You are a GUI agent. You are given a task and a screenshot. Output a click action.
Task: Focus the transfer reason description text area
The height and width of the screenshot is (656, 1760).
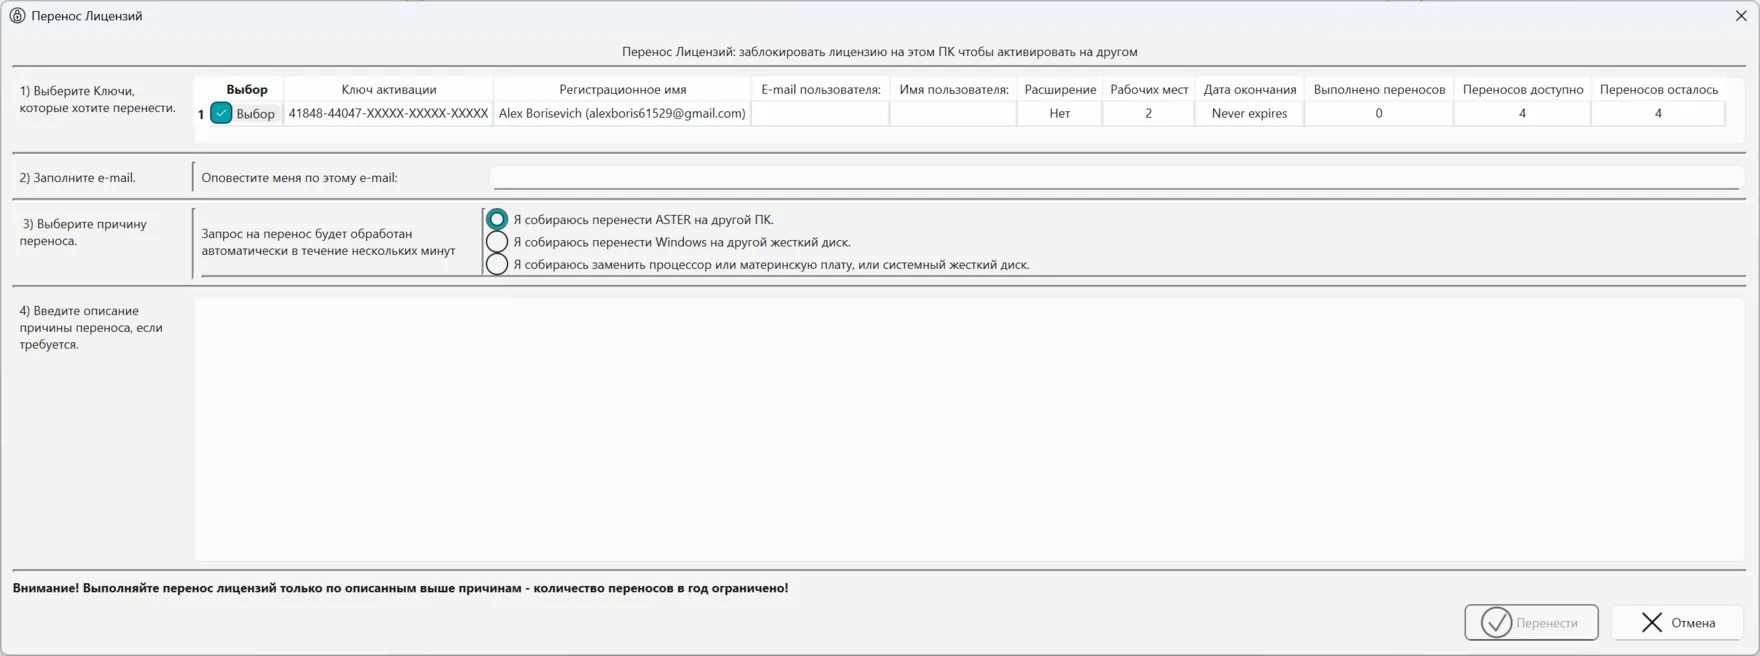[968, 428]
